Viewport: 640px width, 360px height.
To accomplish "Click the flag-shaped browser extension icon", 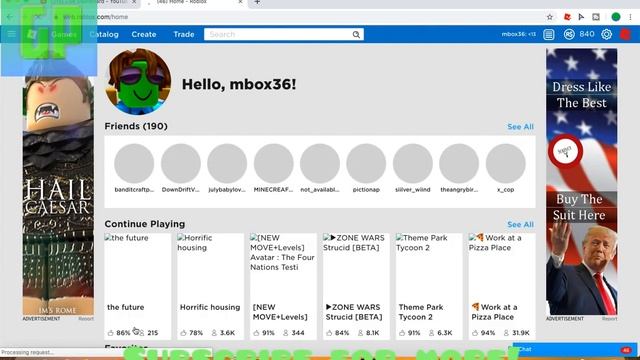I will (x=581, y=17).
